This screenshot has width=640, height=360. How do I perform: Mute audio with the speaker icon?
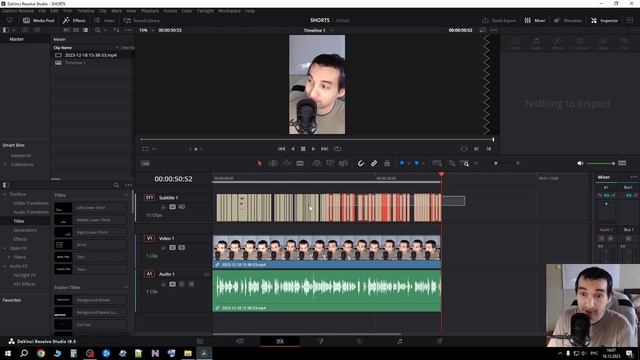pyautogui.click(x=580, y=163)
